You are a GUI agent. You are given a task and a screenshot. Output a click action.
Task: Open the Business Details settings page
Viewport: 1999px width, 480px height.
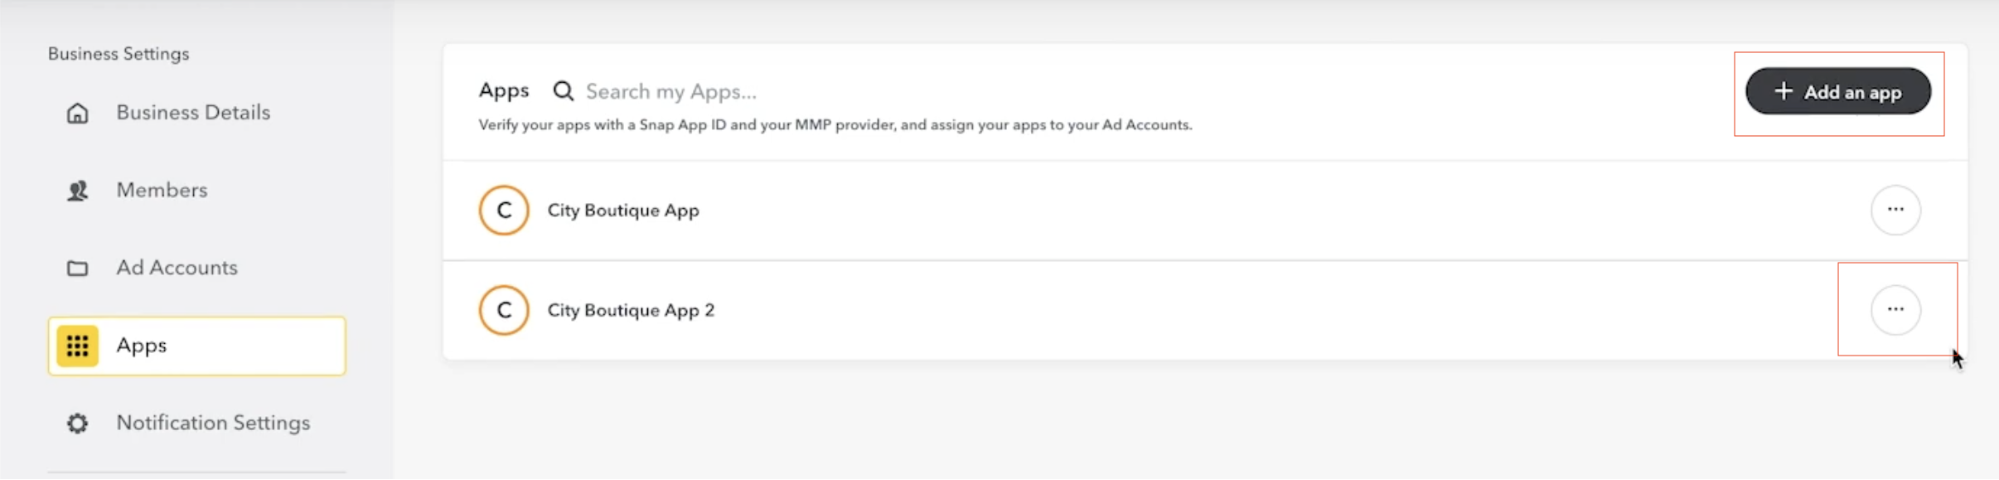point(193,113)
